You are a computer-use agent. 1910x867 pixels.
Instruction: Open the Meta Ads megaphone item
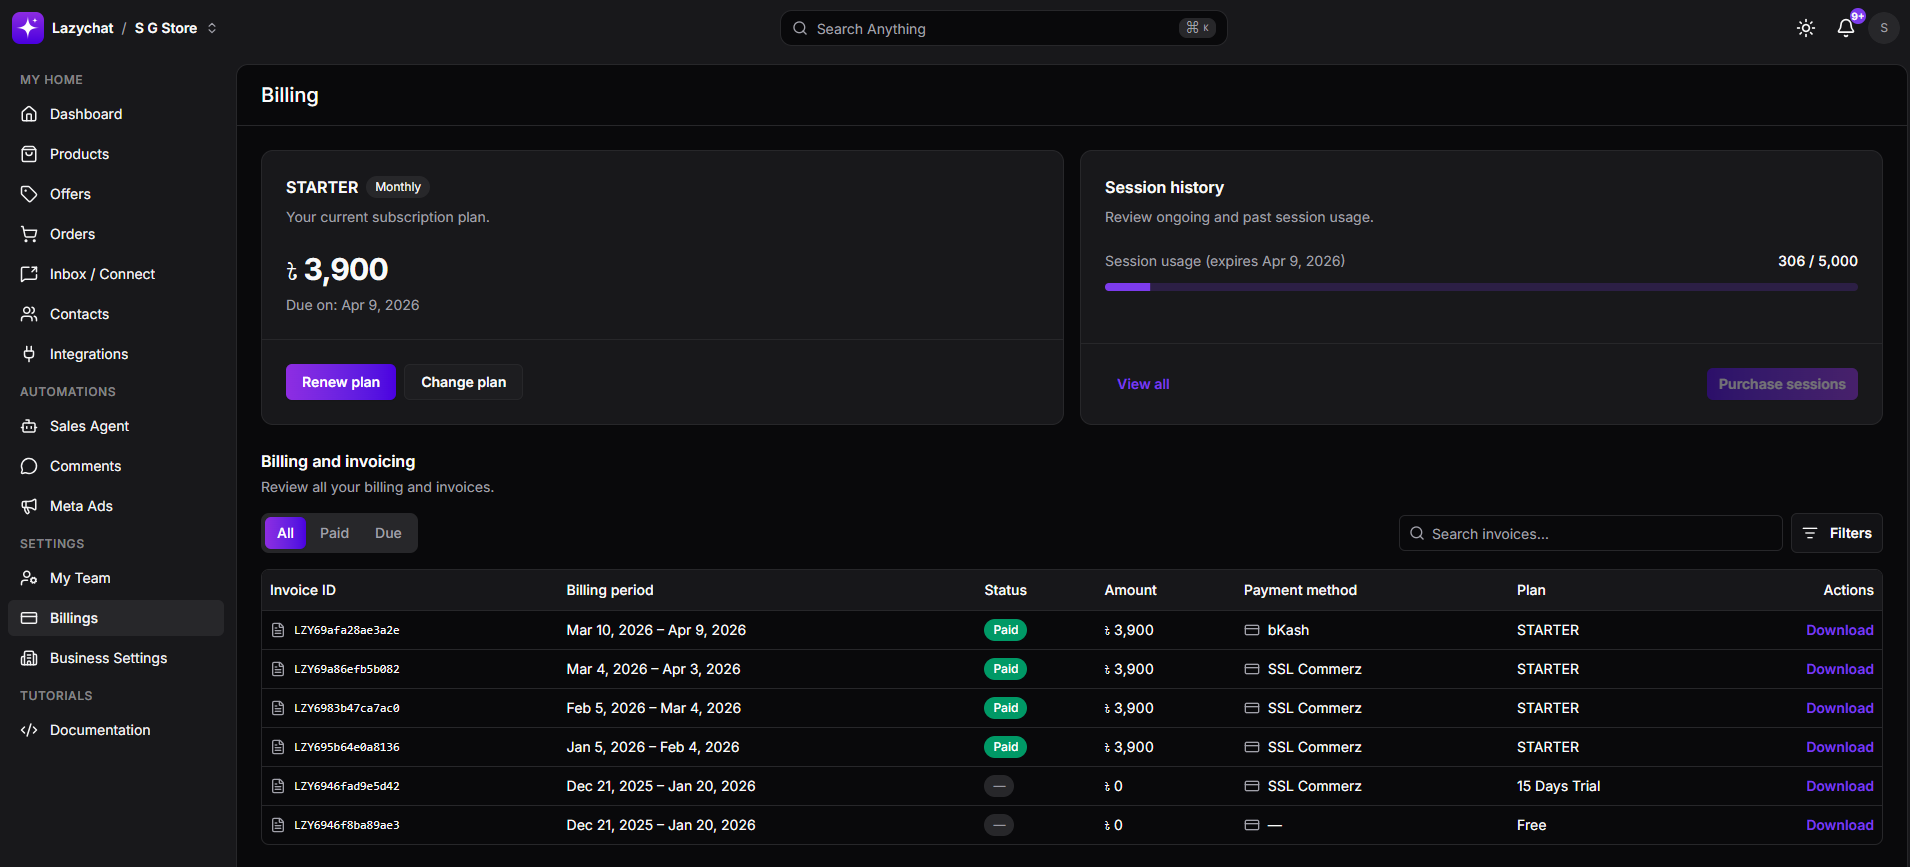point(81,506)
